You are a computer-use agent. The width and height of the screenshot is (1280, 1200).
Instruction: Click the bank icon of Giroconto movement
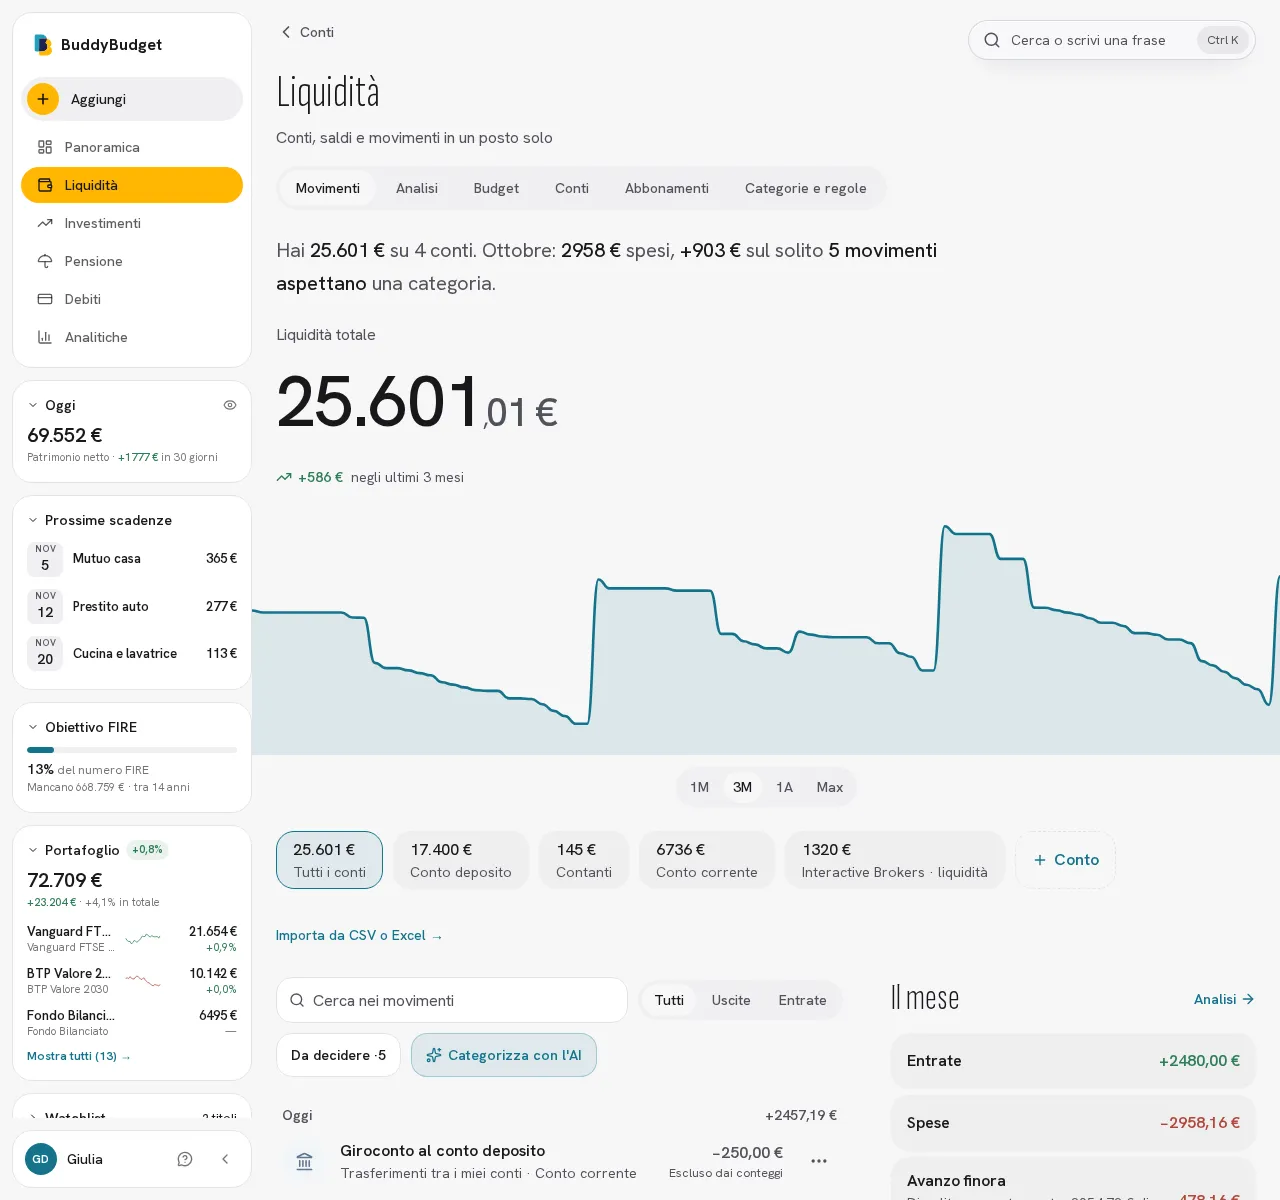click(x=305, y=1161)
